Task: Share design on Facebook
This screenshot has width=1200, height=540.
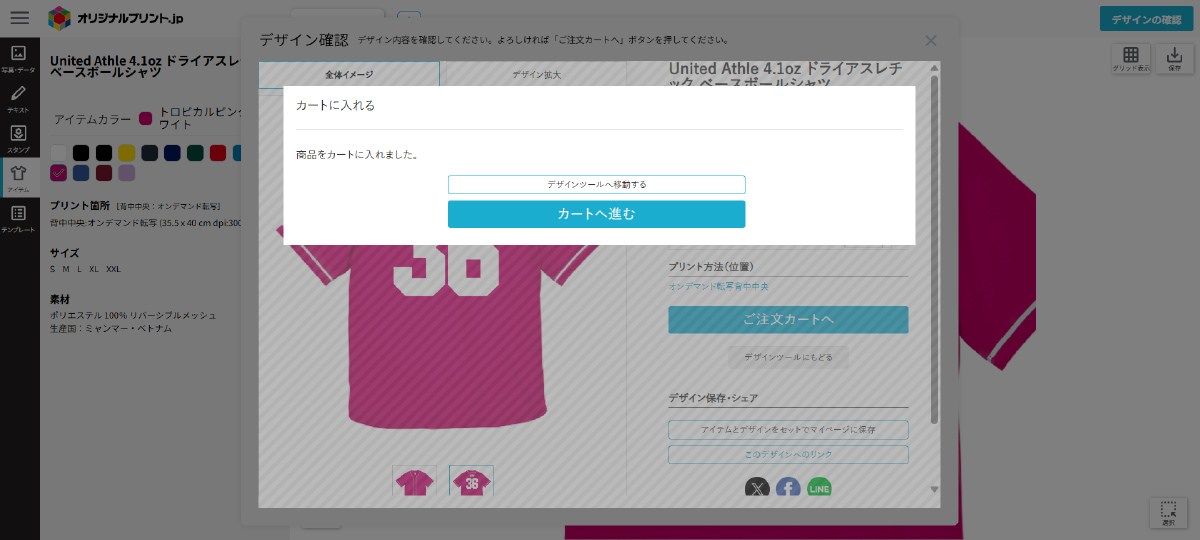Action: click(788, 488)
